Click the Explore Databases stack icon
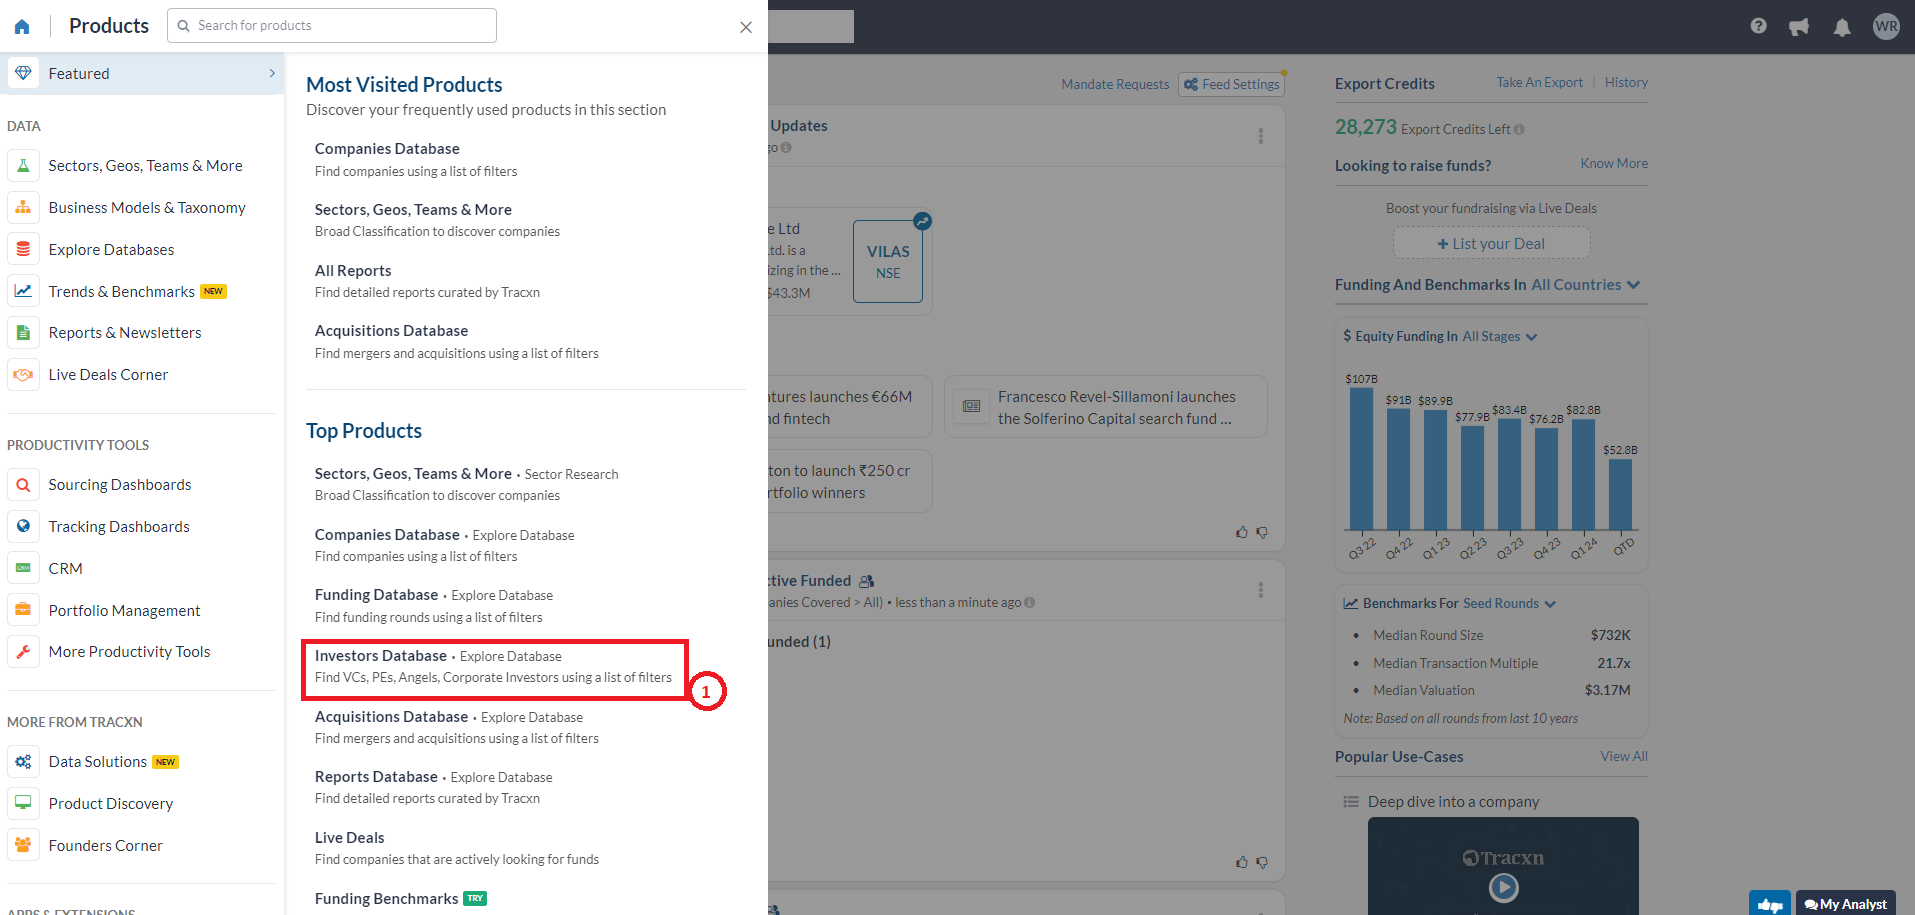This screenshot has height=915, width=1915. click(x=23, y=249)
